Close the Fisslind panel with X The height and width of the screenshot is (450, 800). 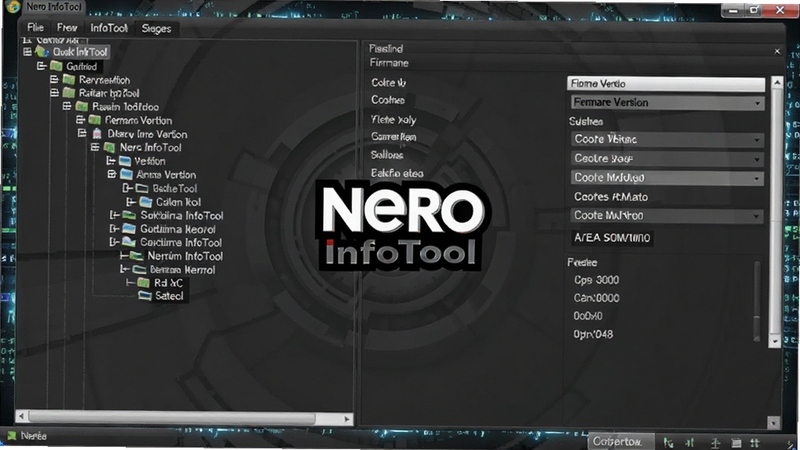point(777,51)
